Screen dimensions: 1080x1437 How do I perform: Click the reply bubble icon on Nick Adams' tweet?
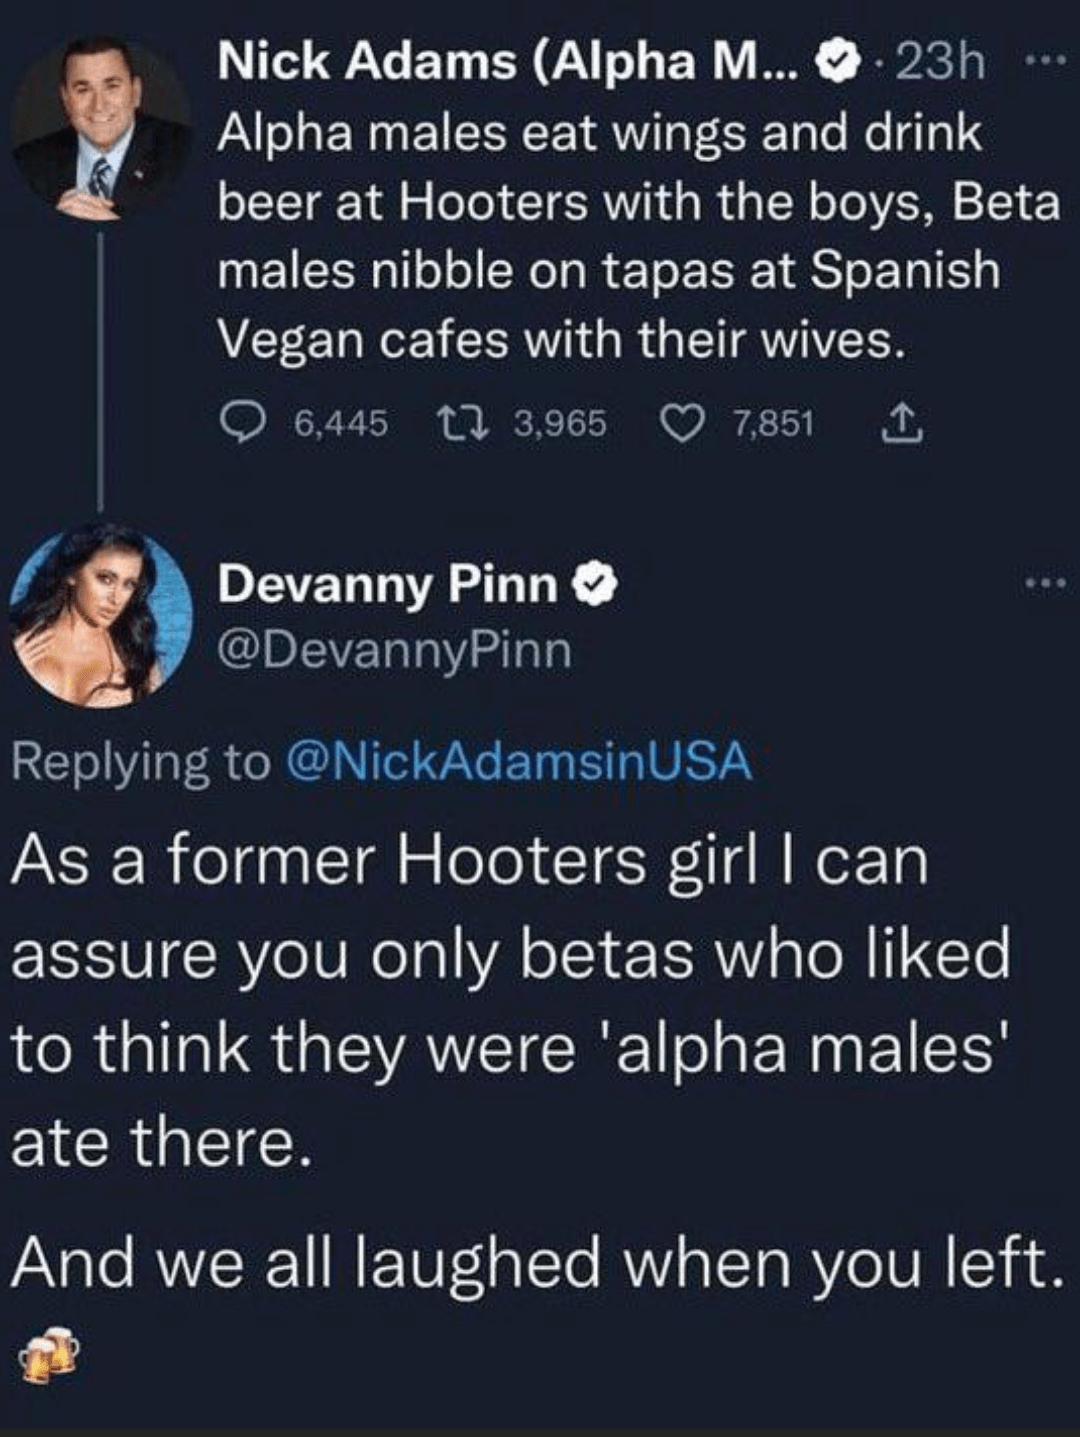pos(237,425)
